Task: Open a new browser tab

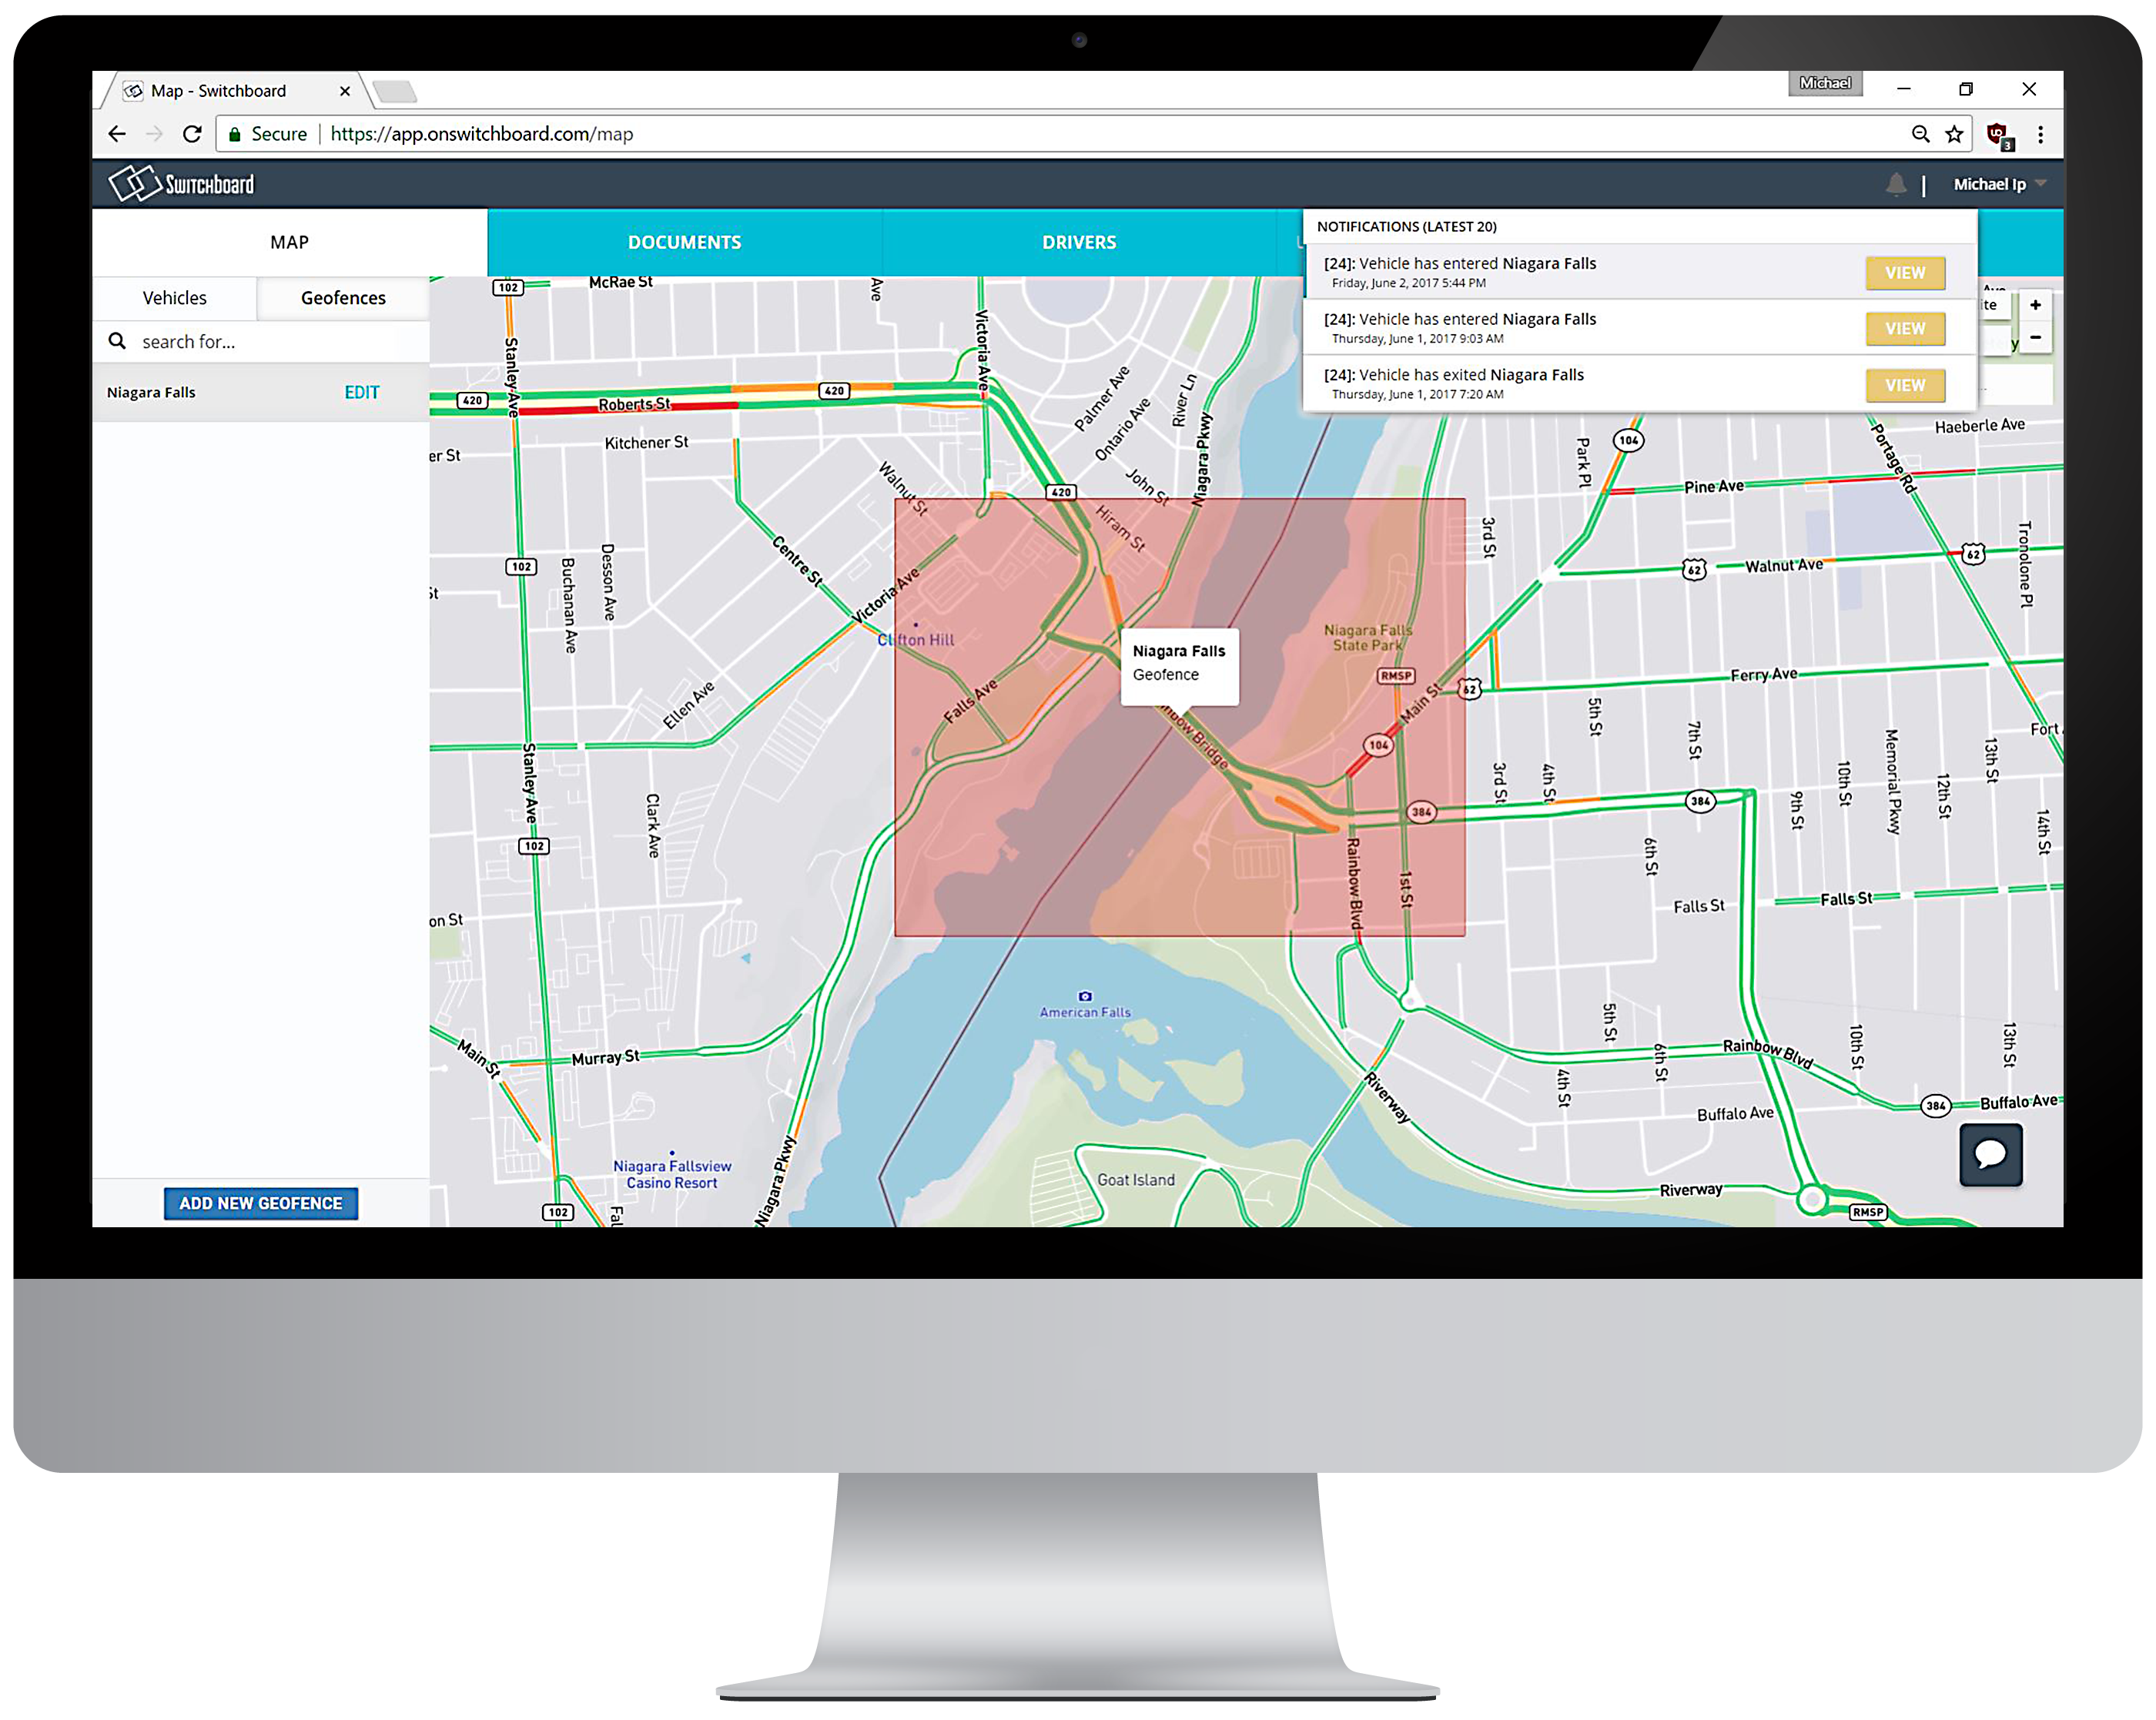Action: point(396,92)
